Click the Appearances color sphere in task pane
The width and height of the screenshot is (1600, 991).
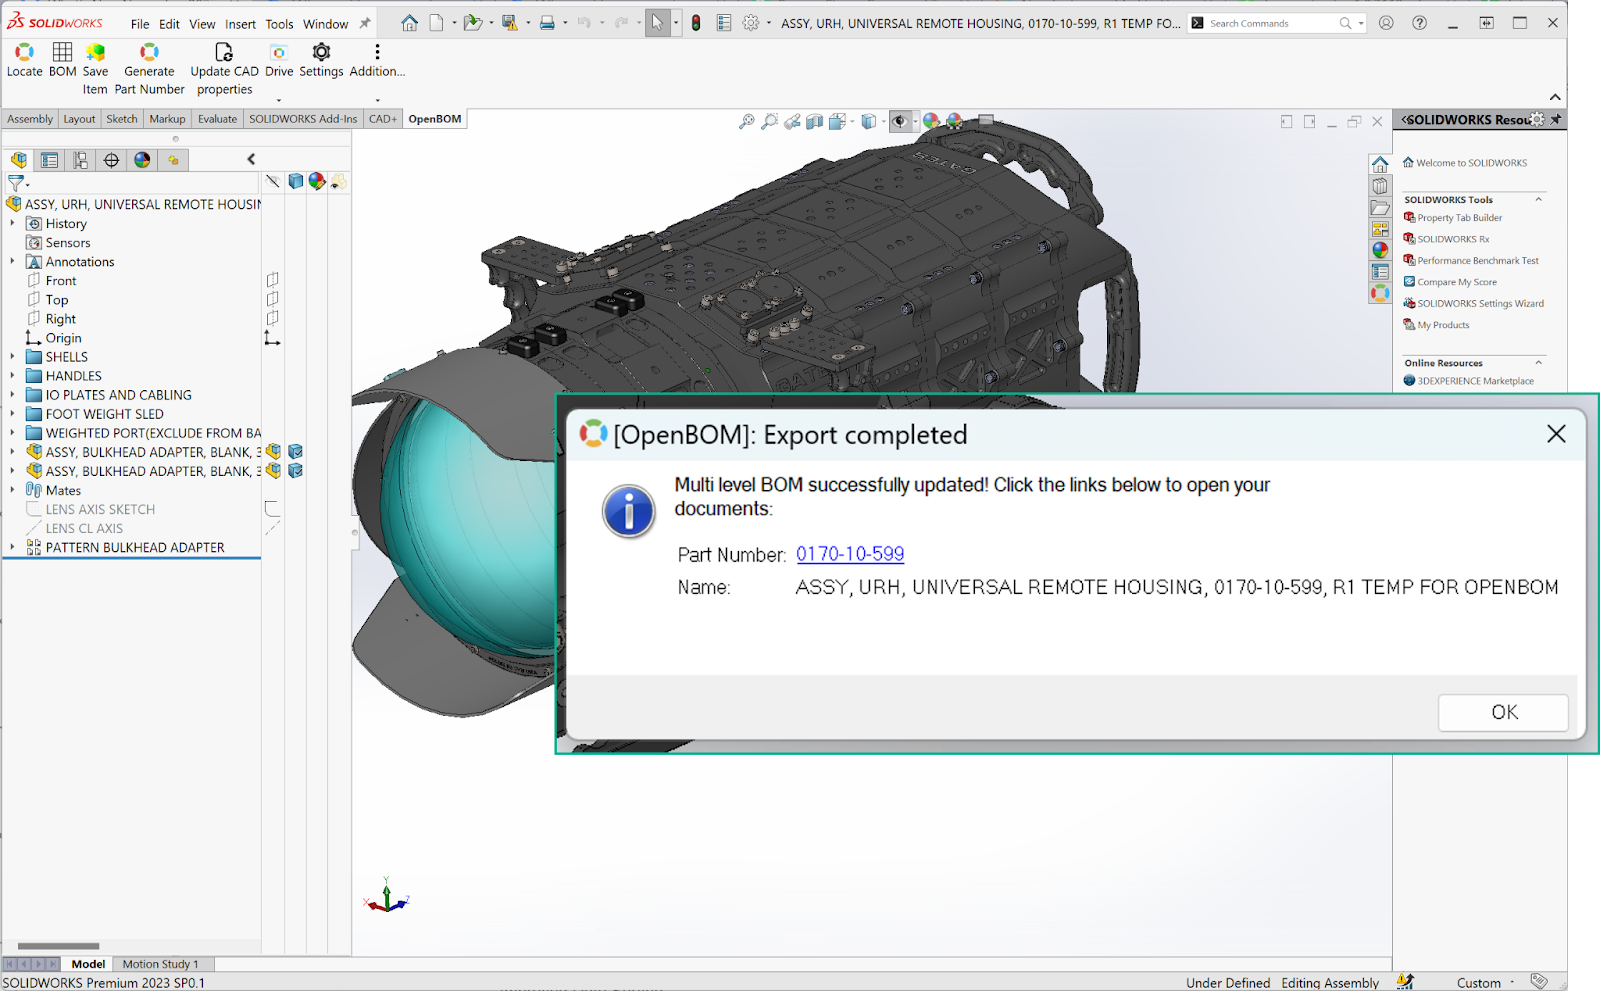pos(1380,250)
